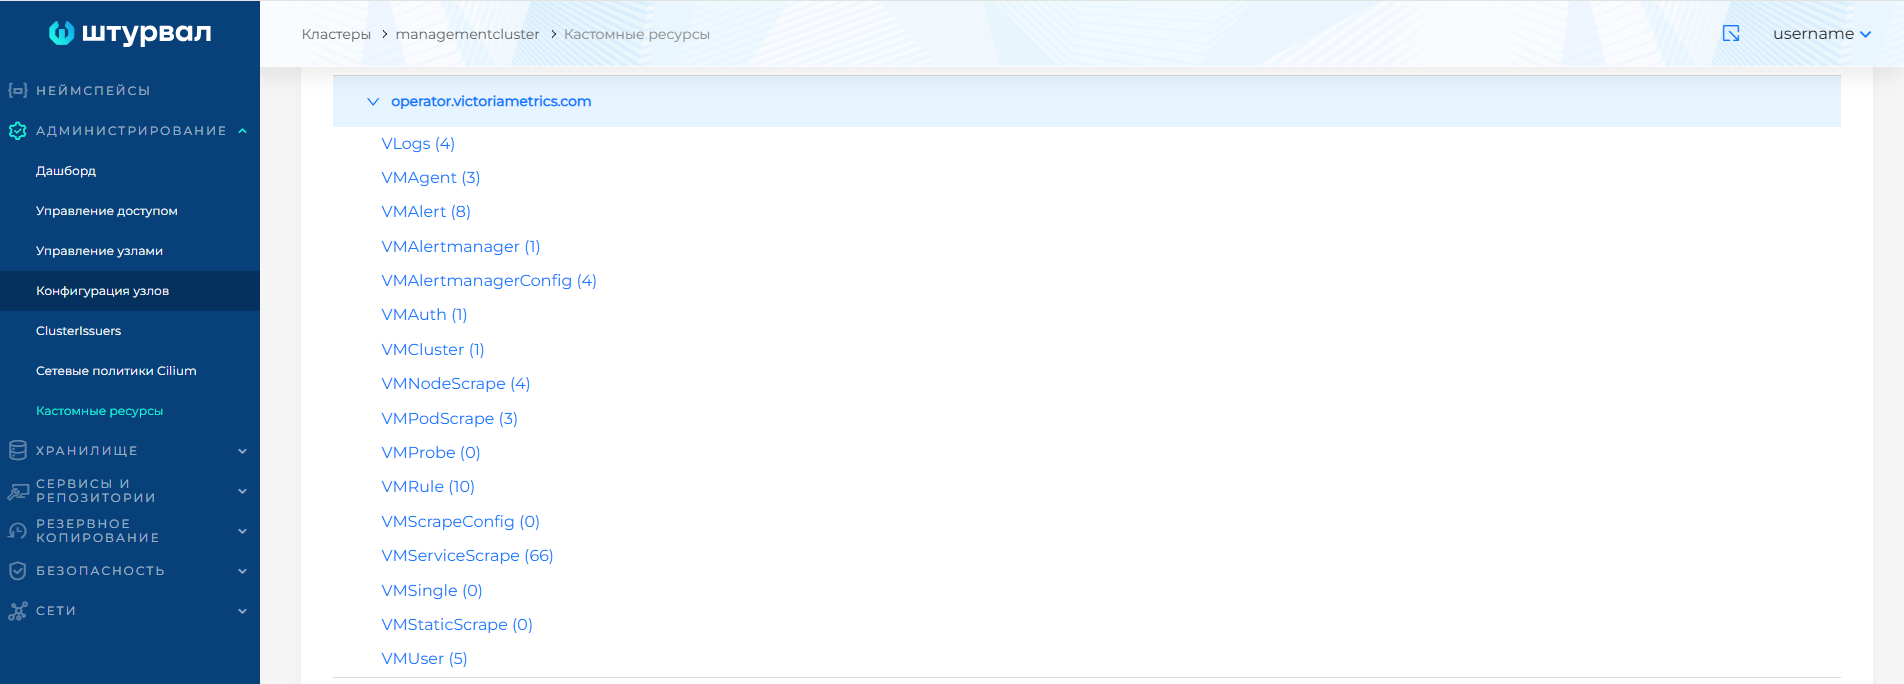Expand the Хранилище section chevron
The height and width of the screenshot is (684, 1904).
point(242,451)
